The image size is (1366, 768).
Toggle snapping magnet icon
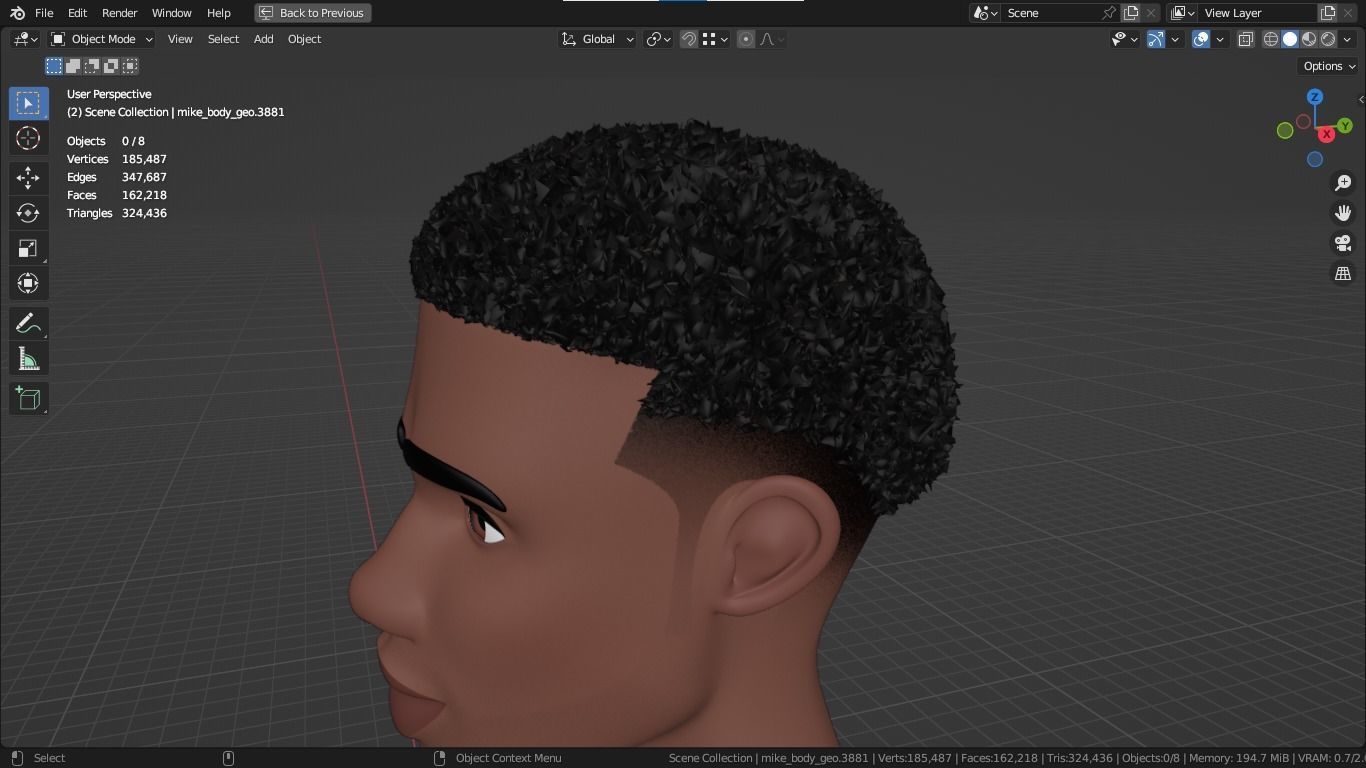pyautogui.click(x=689, y=39)
